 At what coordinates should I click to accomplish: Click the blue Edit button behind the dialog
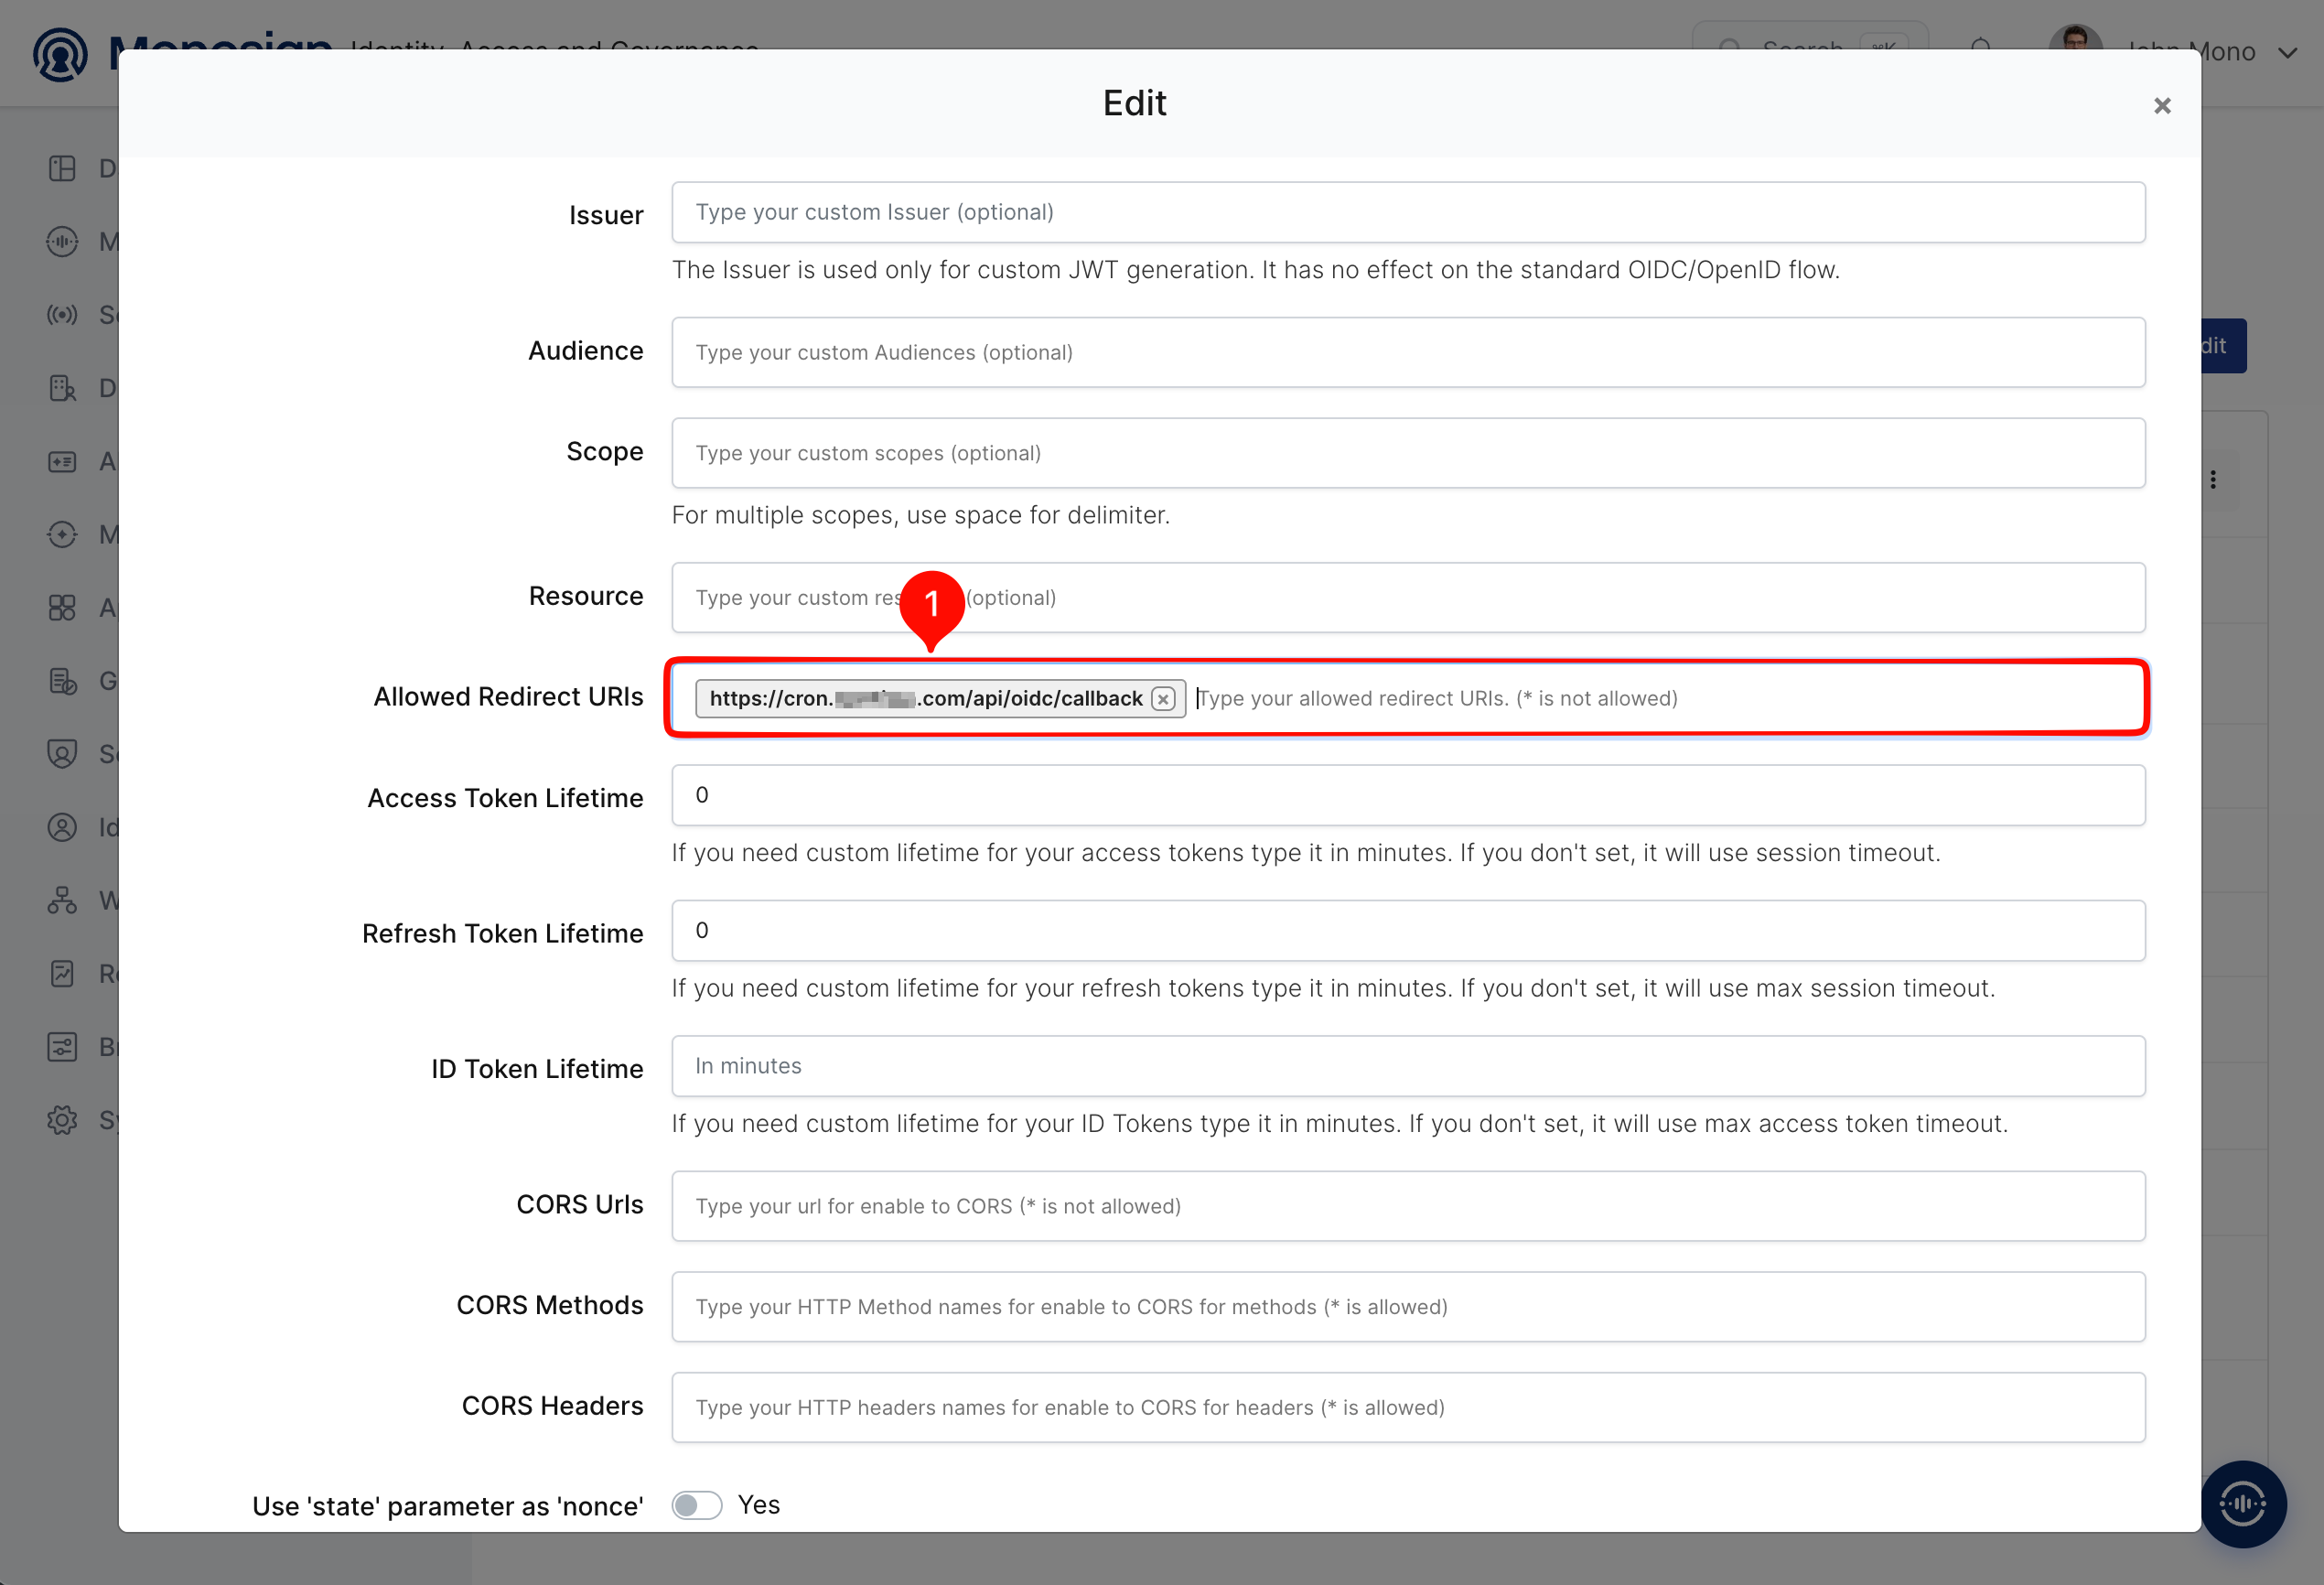click(x=2223, y=346)
